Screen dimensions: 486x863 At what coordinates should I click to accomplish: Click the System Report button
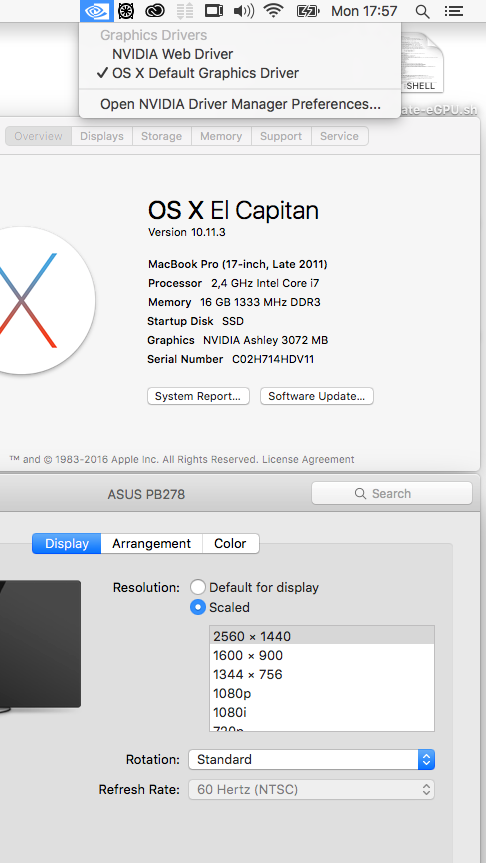(x=198, y=396)
